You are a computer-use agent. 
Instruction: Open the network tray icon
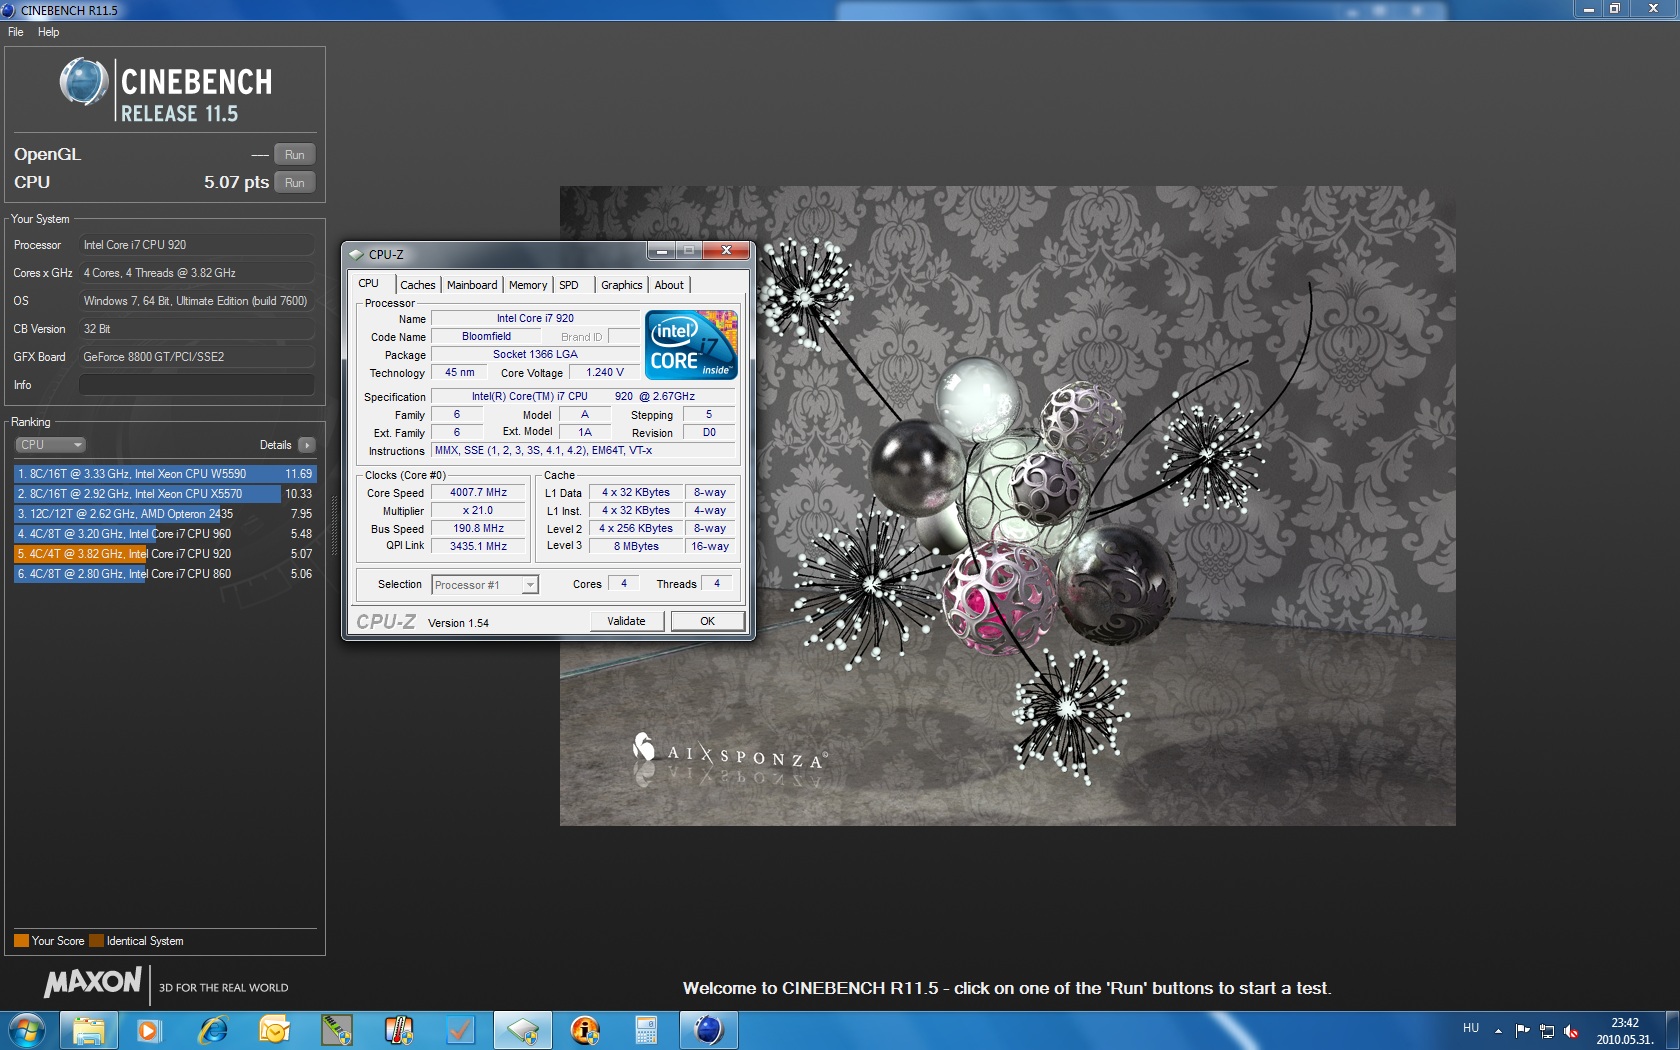(x=1547, y=1030)
